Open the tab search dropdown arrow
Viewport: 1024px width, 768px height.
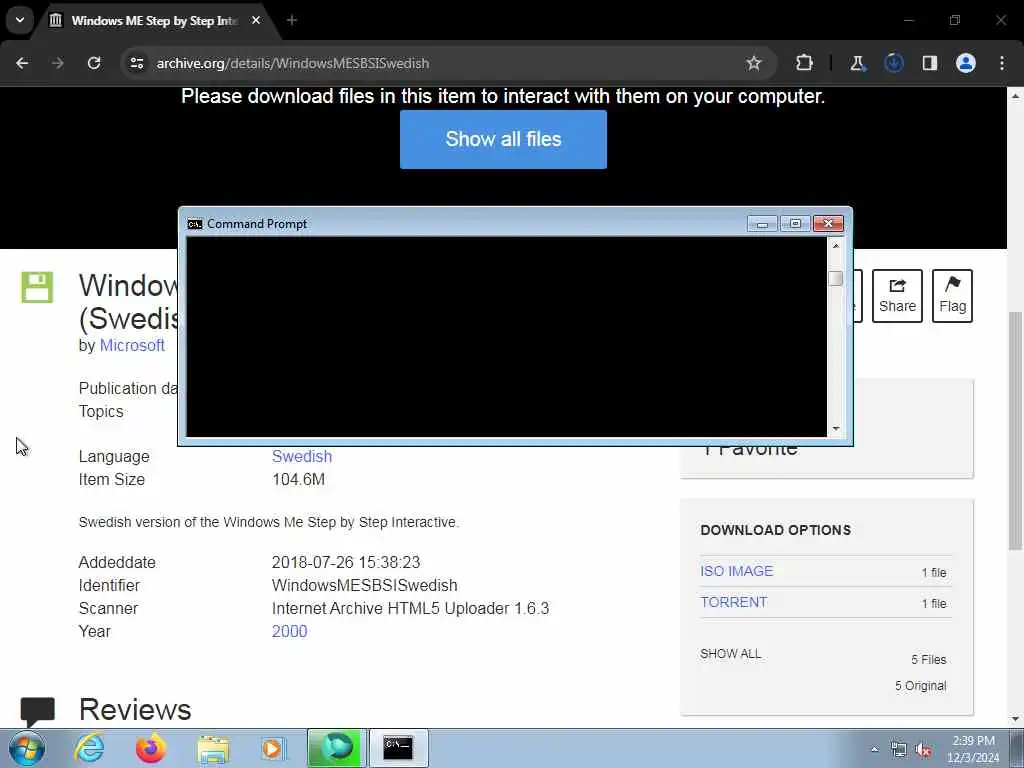point(20,20)
